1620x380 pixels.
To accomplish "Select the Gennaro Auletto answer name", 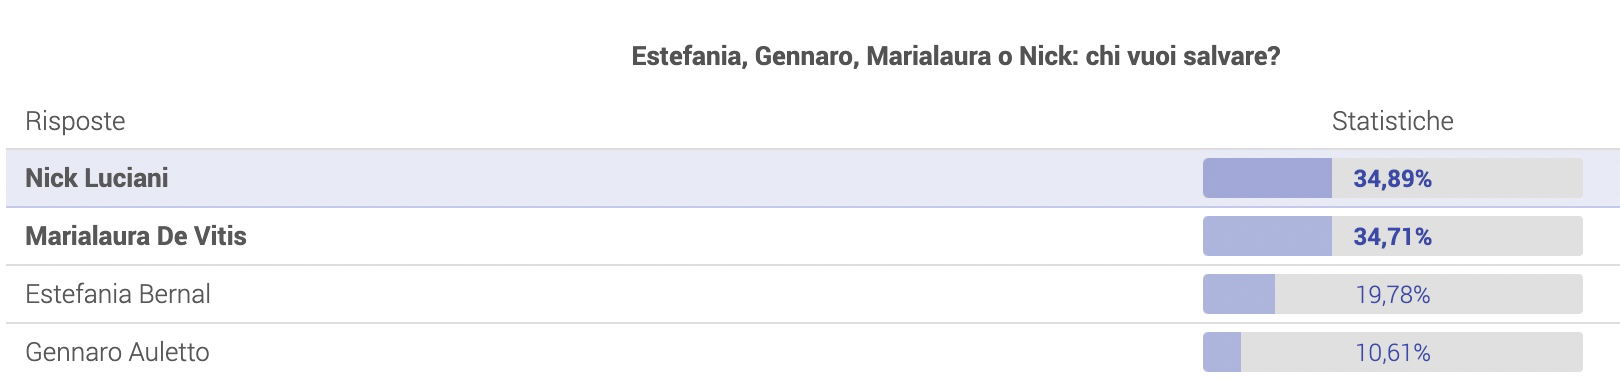I will 117,352.
